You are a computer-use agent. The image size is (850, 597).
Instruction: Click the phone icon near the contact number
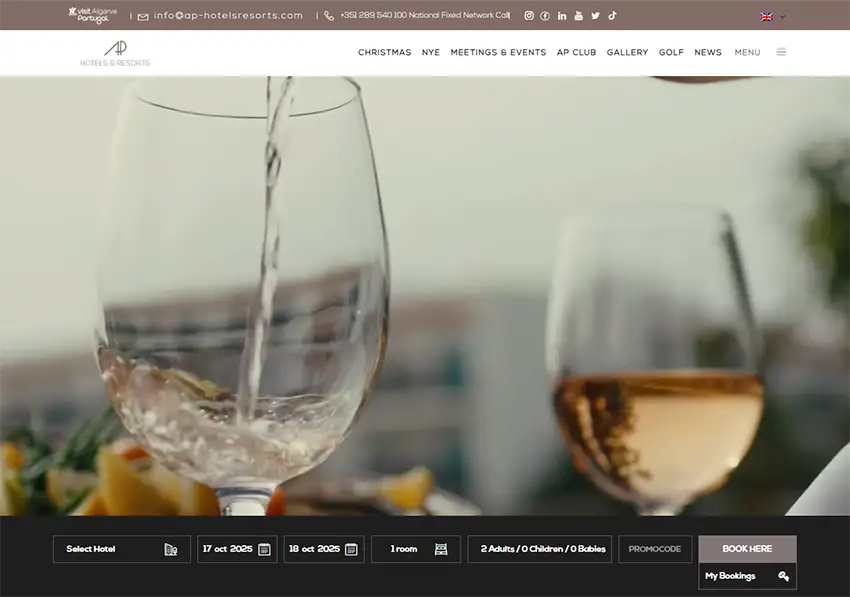tap(329, 15)
